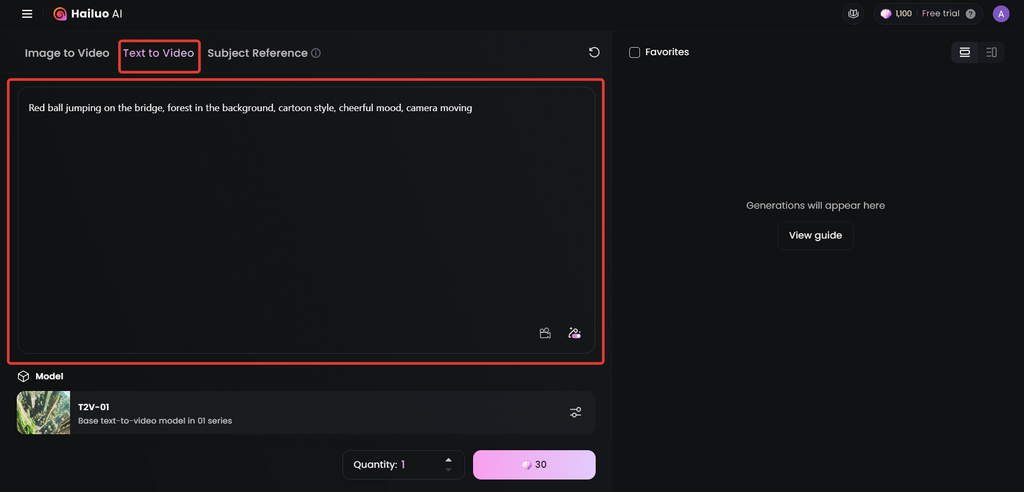Open the hamburger menu
Viewport: 1024px width, 492px height.
(27, 14)
